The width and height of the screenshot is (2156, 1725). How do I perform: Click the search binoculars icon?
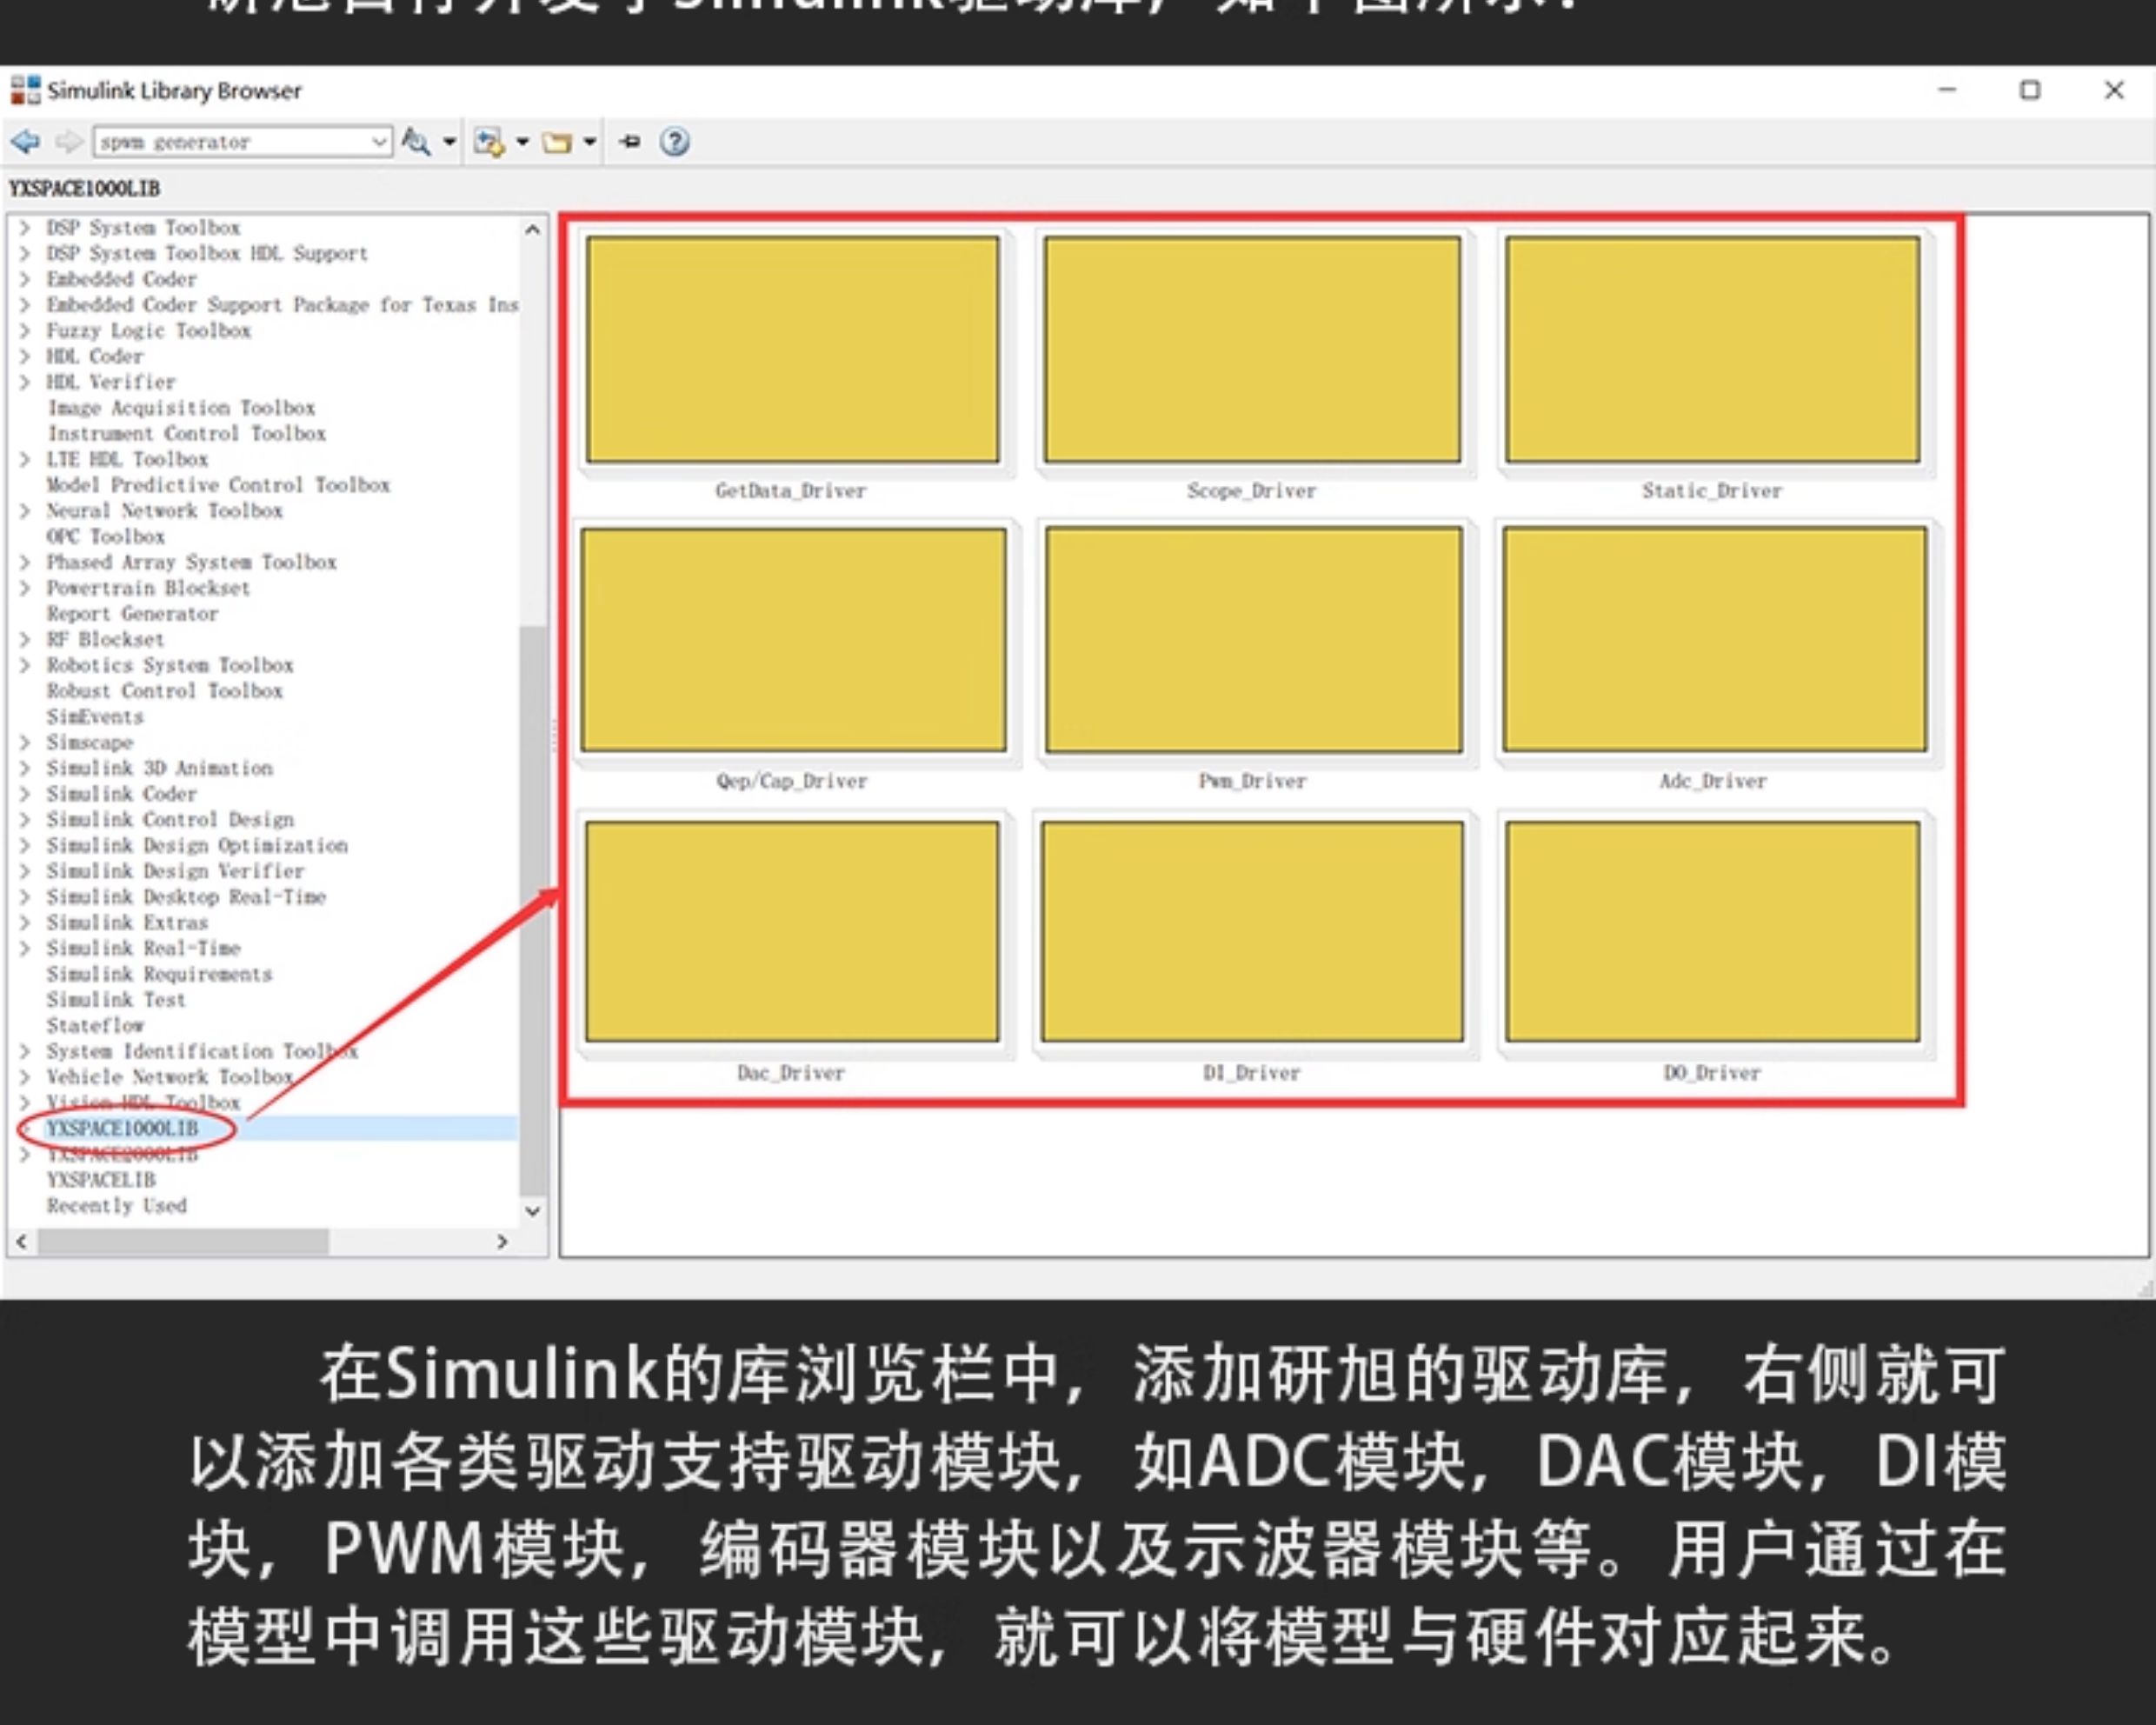tap(416, 142)
